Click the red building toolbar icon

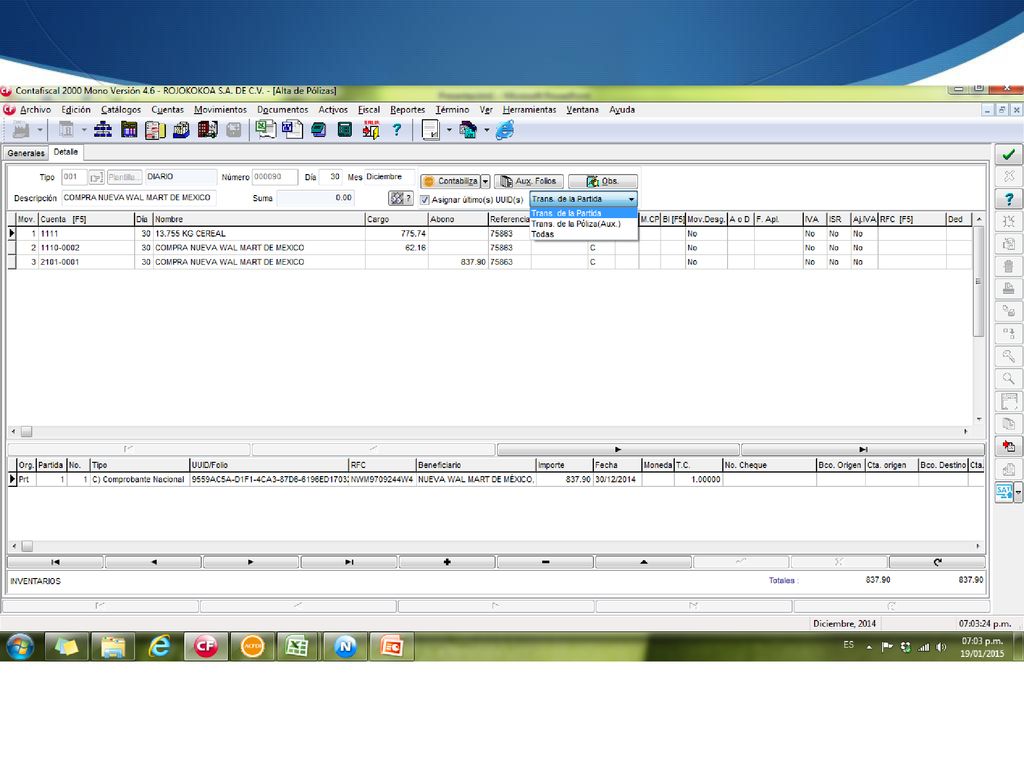(207, 130)
